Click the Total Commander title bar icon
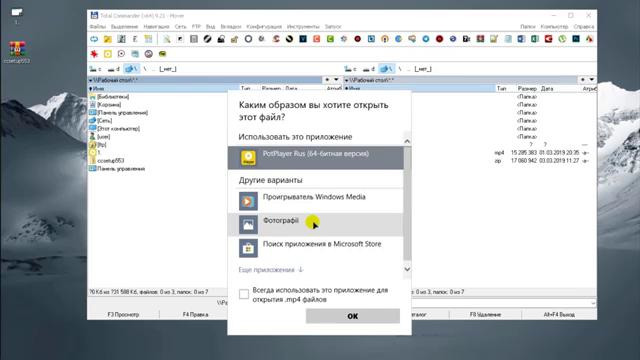The width and height of the screenshot is (640, 360). tap(94, 16)
